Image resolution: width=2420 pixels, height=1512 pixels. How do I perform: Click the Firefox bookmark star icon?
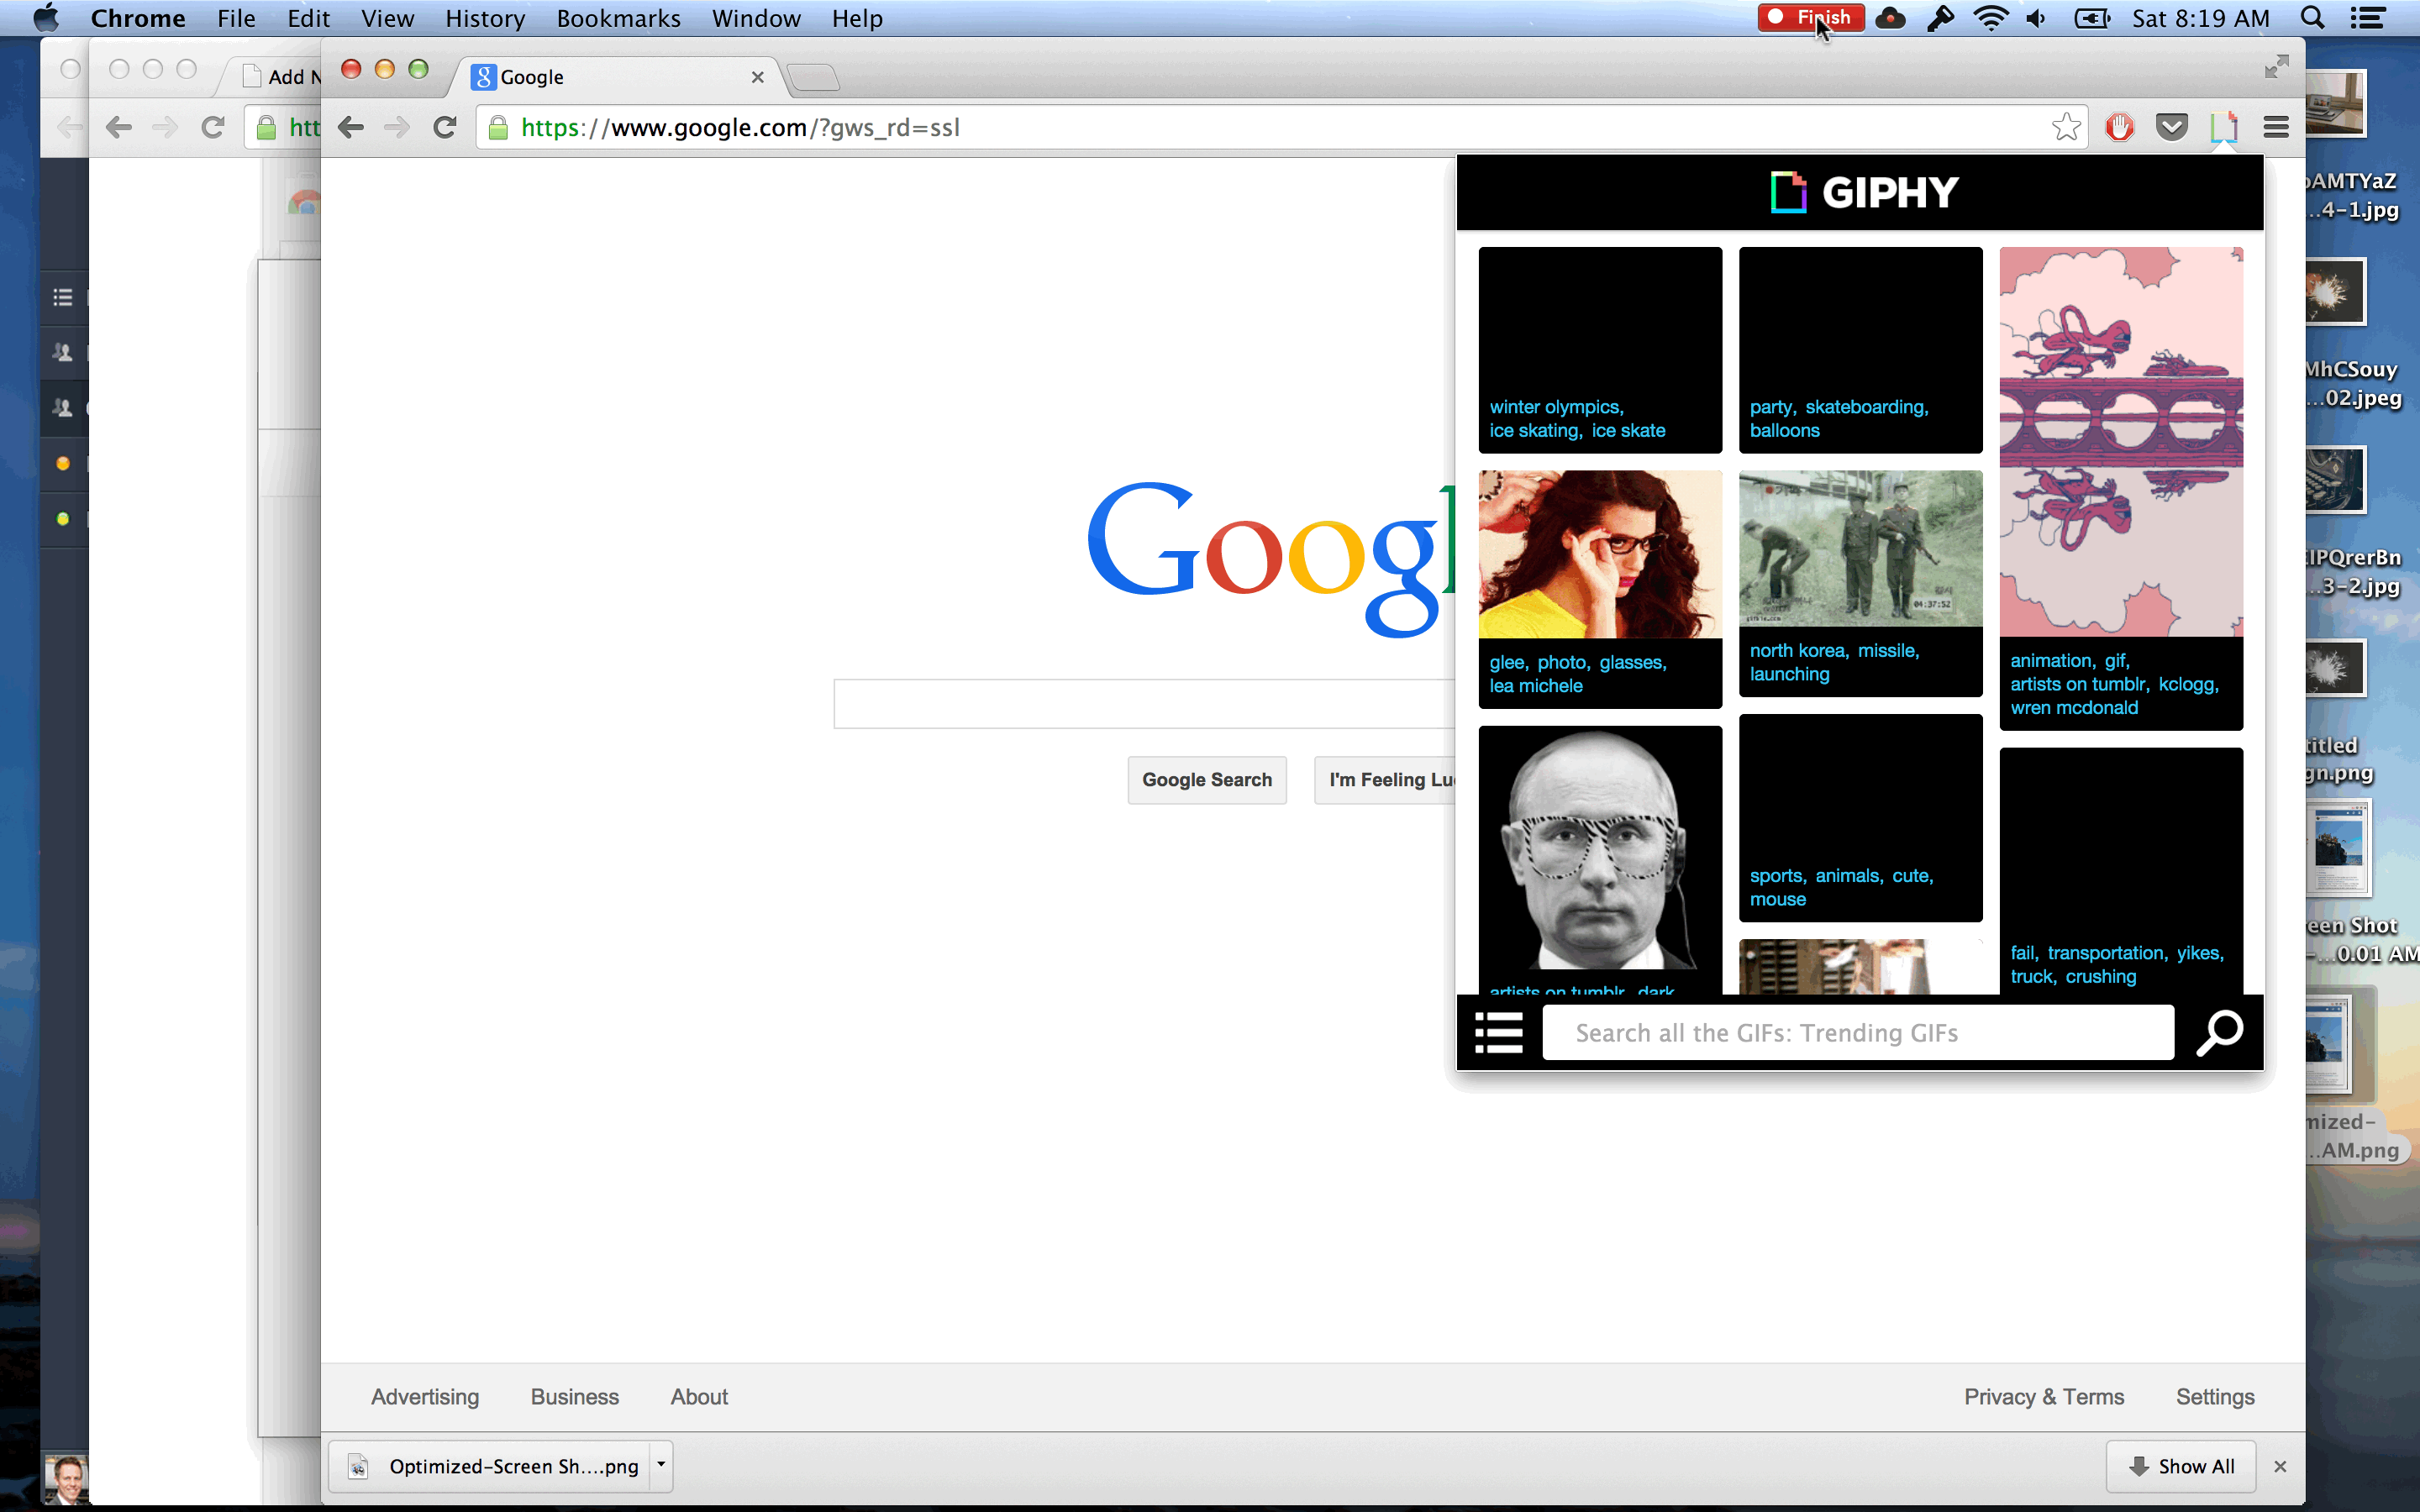[2065, 127]
